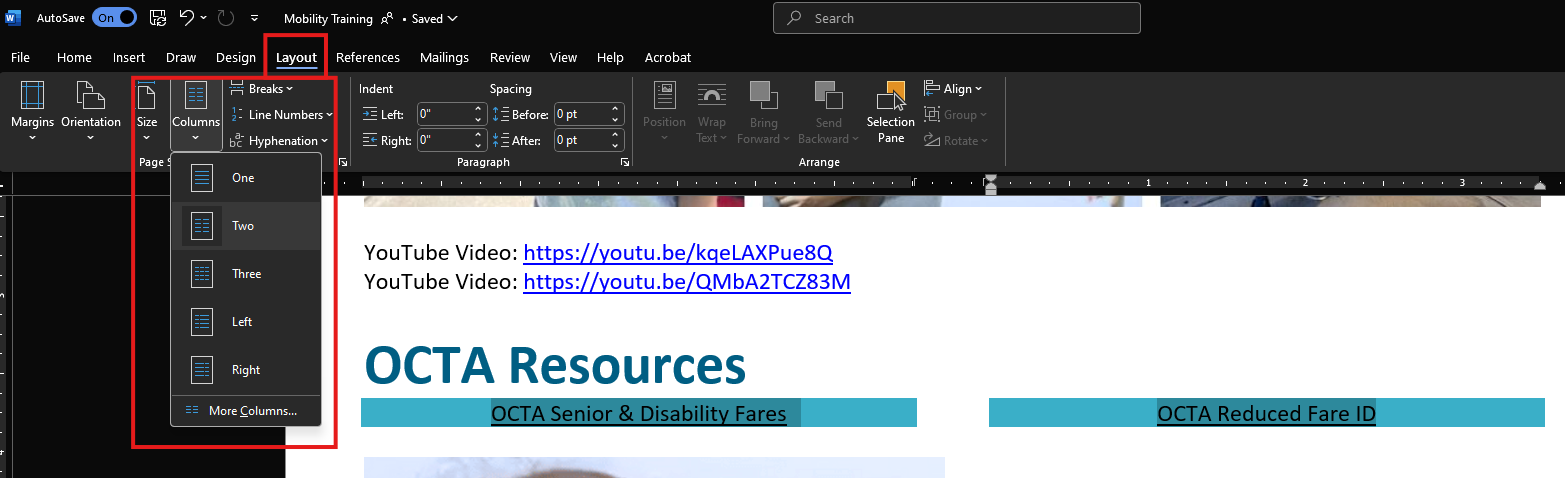The width and height of the screenshot is (1565, 478).
Task: Click the Spacing After field
Action: click(581, 141)
